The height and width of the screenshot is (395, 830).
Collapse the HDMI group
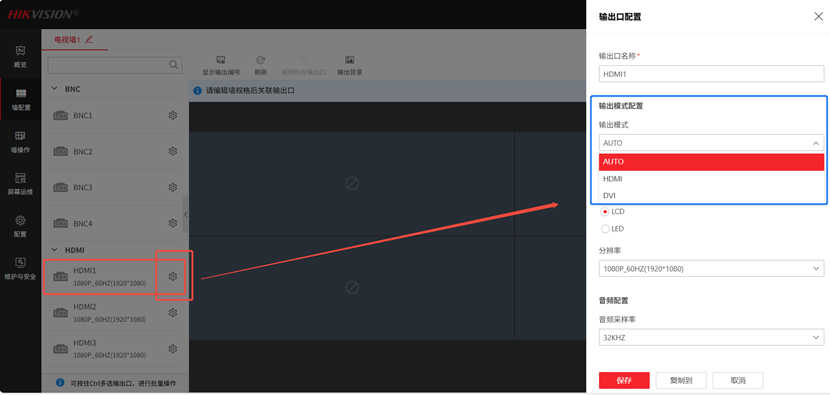(x=55, y=250)
